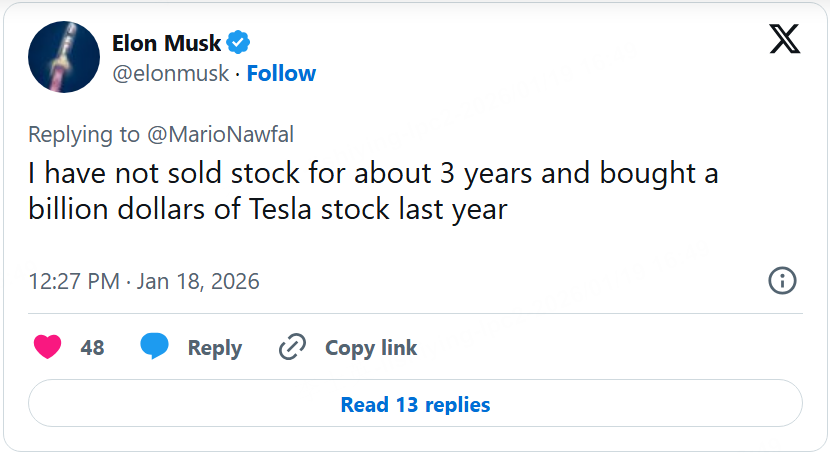Click the blue reply bubble icon

pos(154,347)
